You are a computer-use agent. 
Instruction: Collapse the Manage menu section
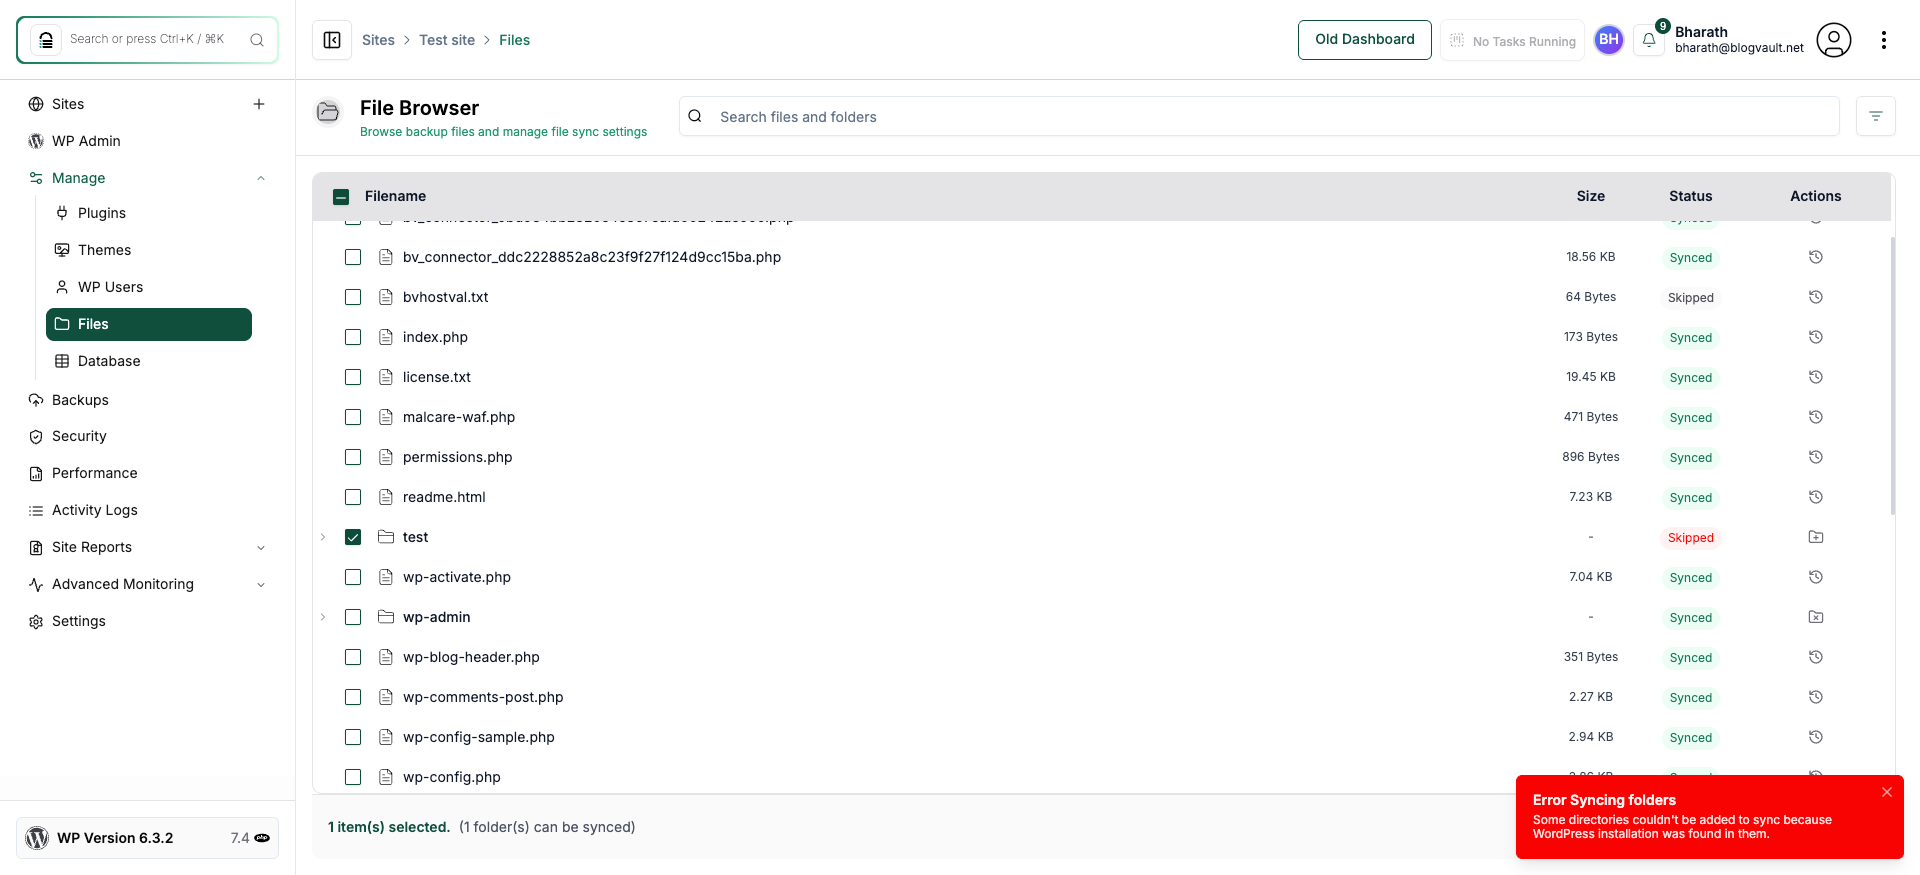[x=261, y=178]
